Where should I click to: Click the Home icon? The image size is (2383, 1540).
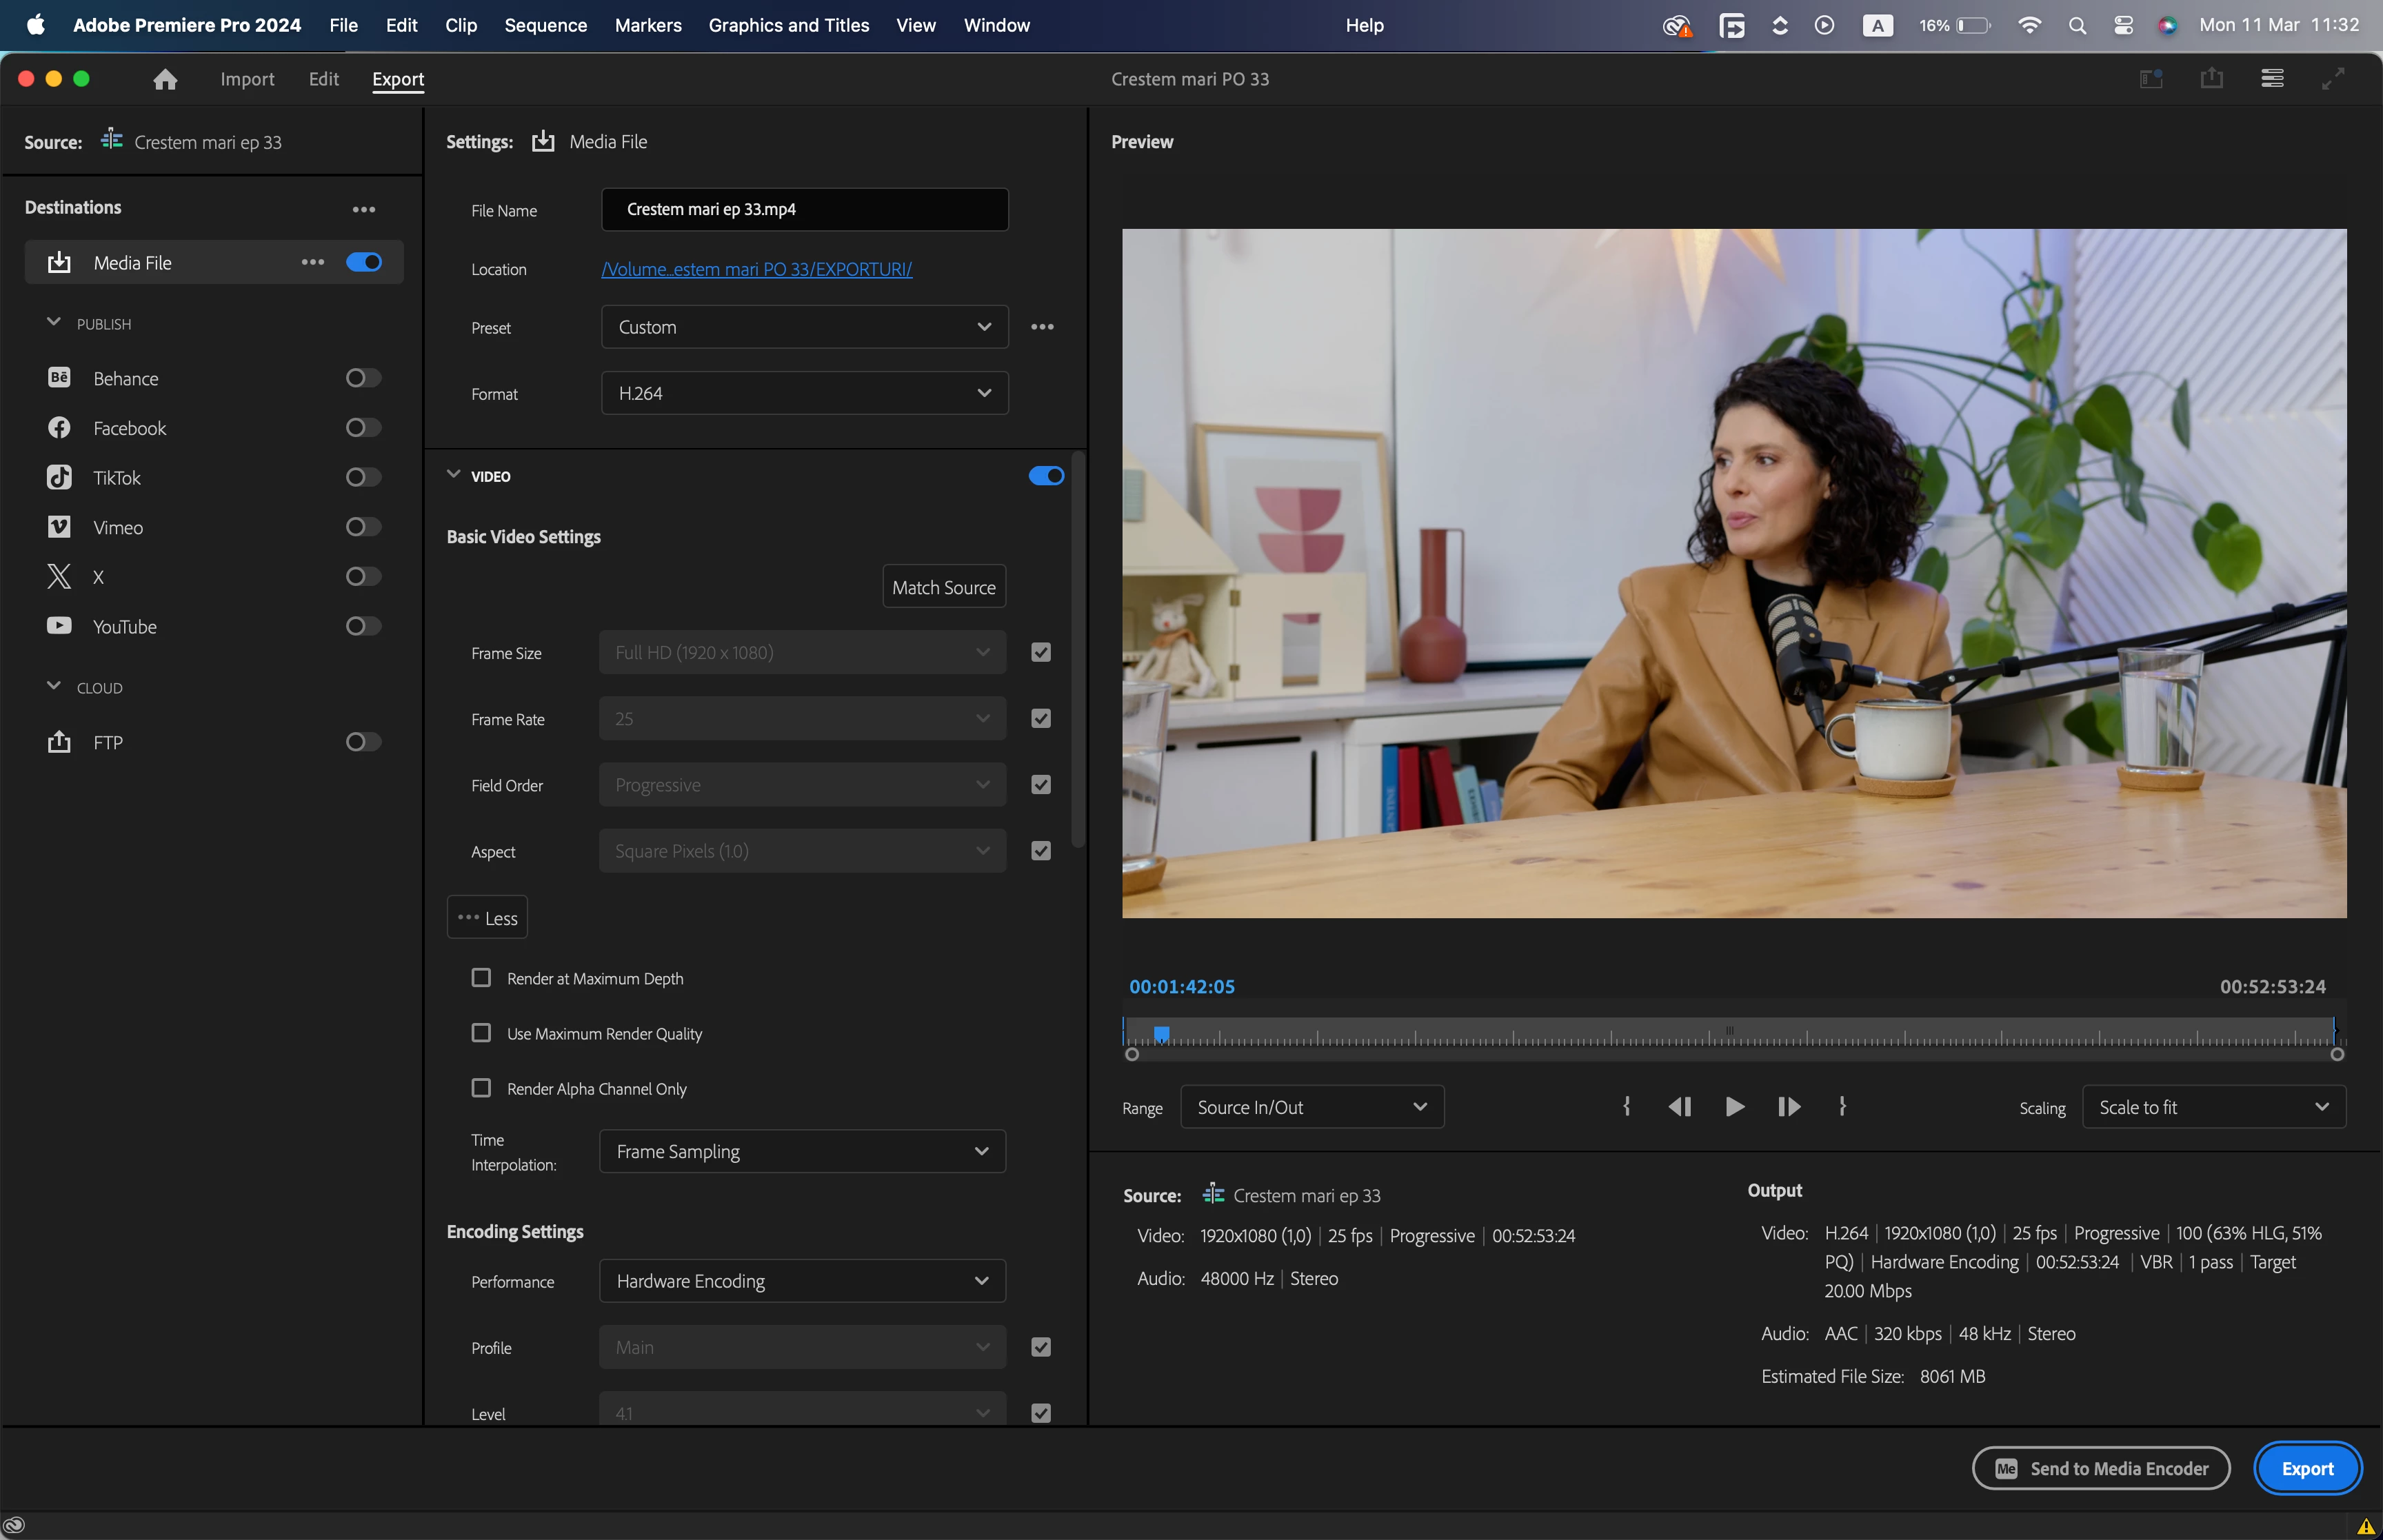pos(165,79)
